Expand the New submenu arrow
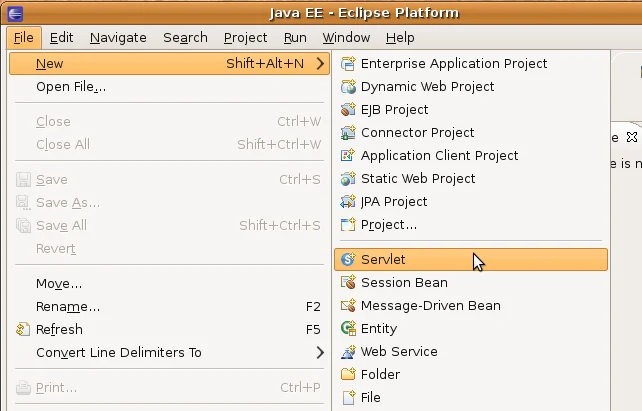 point(320,64)
